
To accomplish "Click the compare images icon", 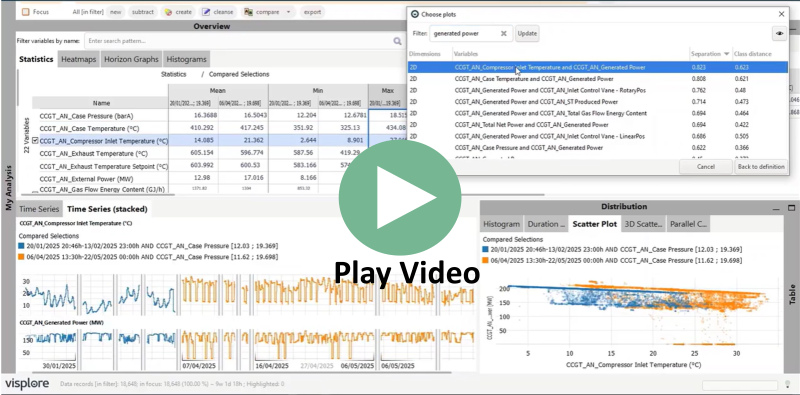I will pos(248,12).
